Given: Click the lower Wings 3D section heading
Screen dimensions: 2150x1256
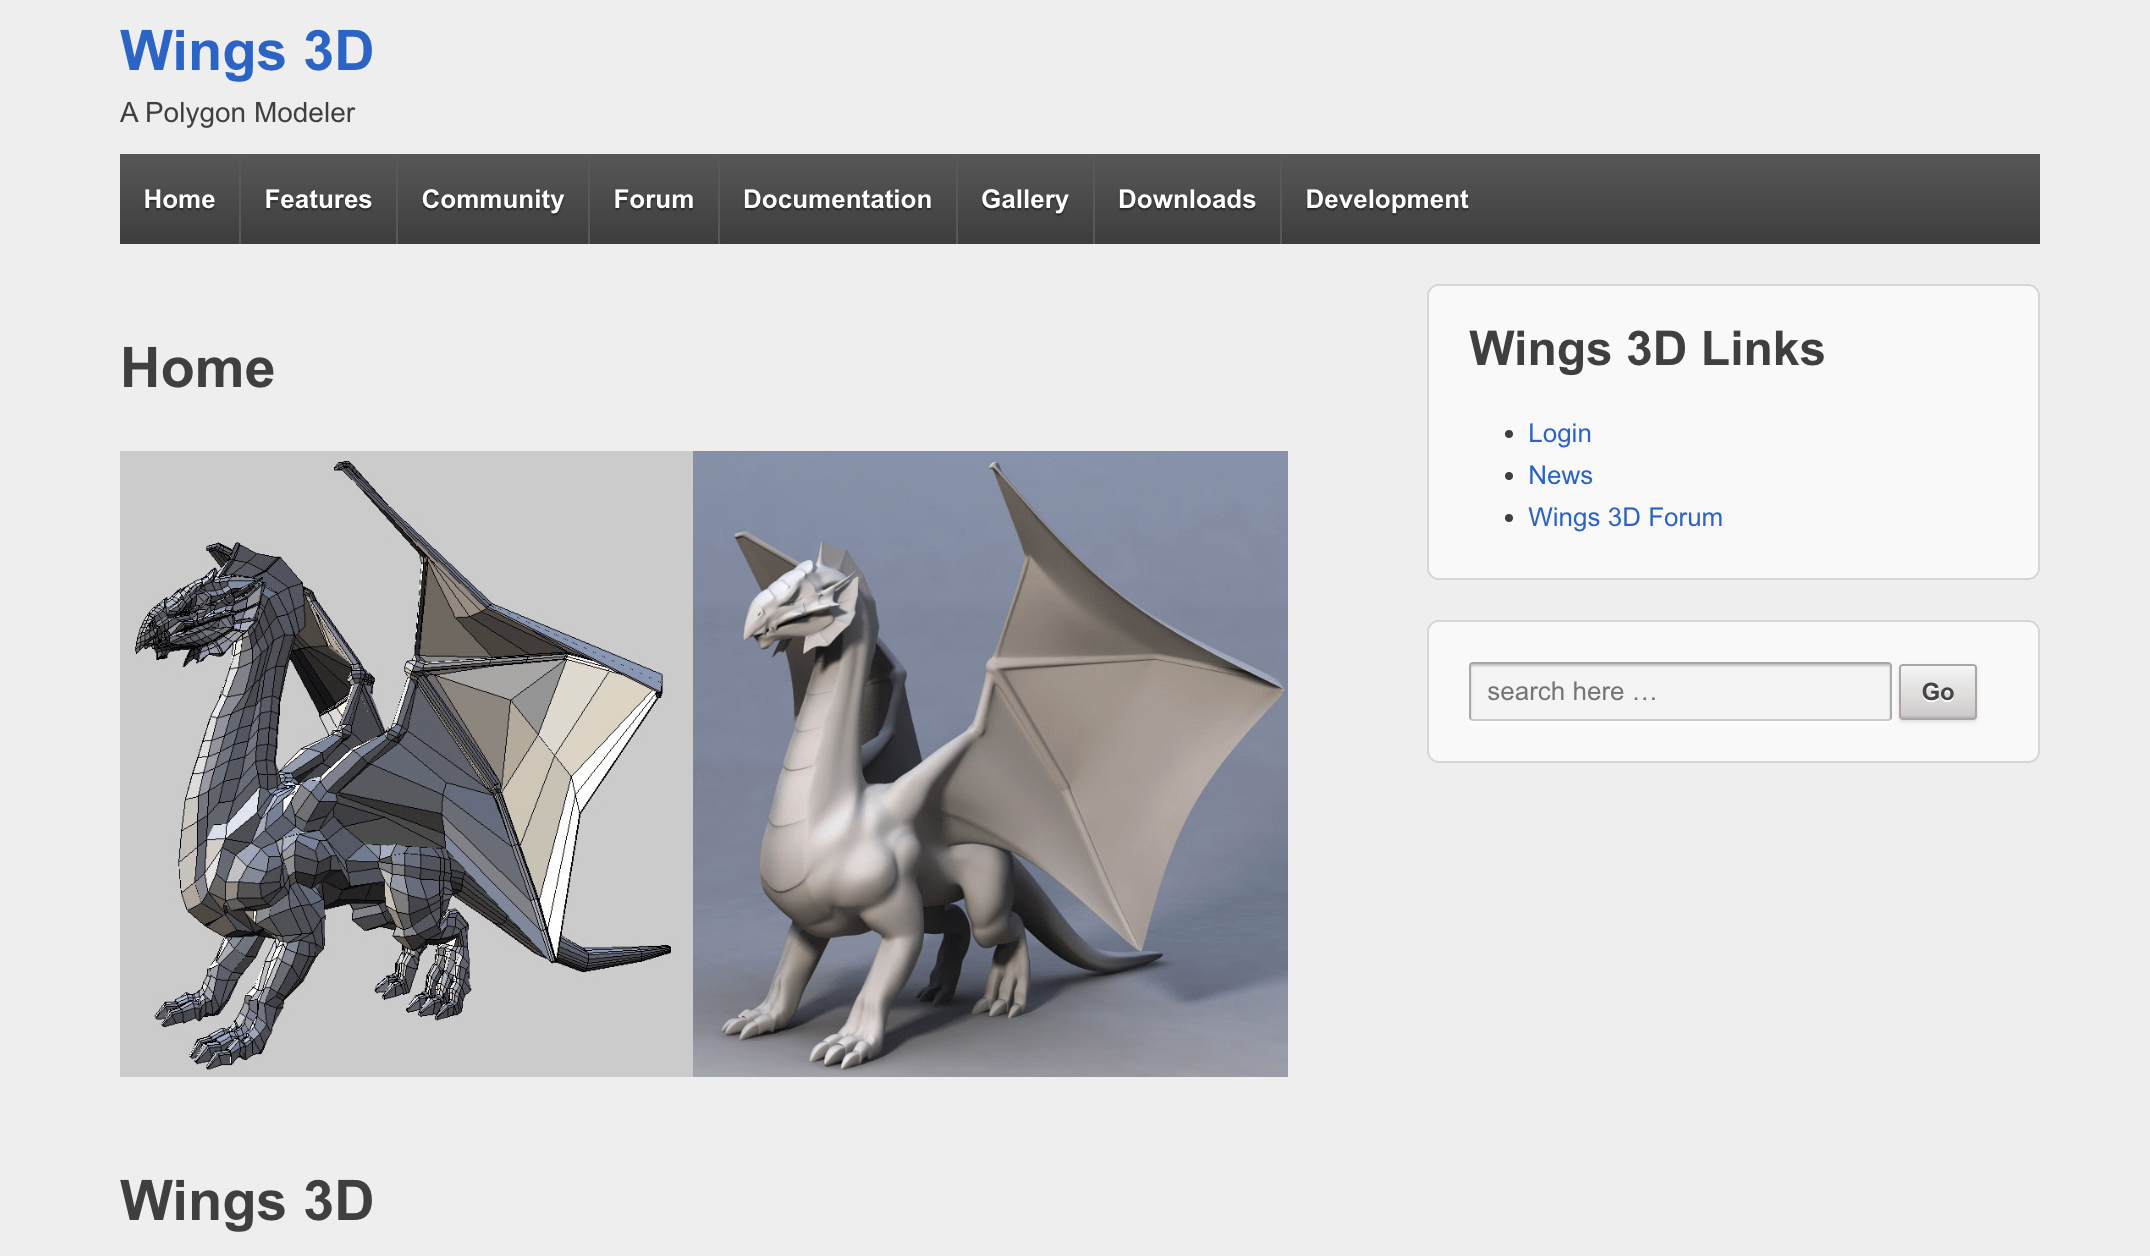Looking at the screenshot, I should tap(246, 1200).
